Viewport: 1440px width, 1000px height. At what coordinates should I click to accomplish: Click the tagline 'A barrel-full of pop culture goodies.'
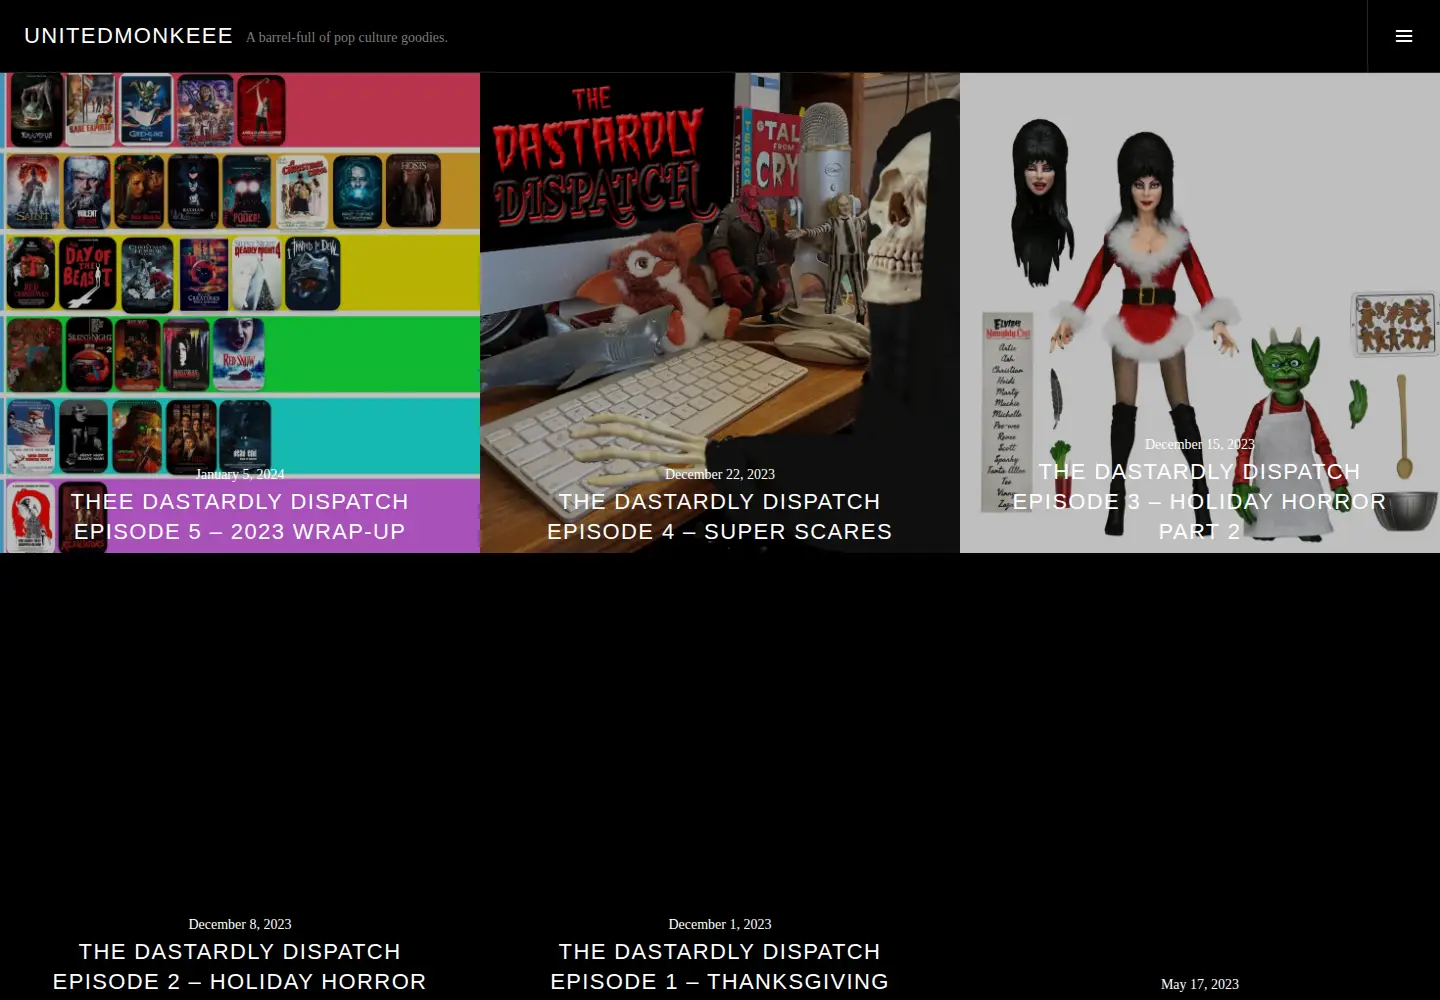tap(347, 38)
